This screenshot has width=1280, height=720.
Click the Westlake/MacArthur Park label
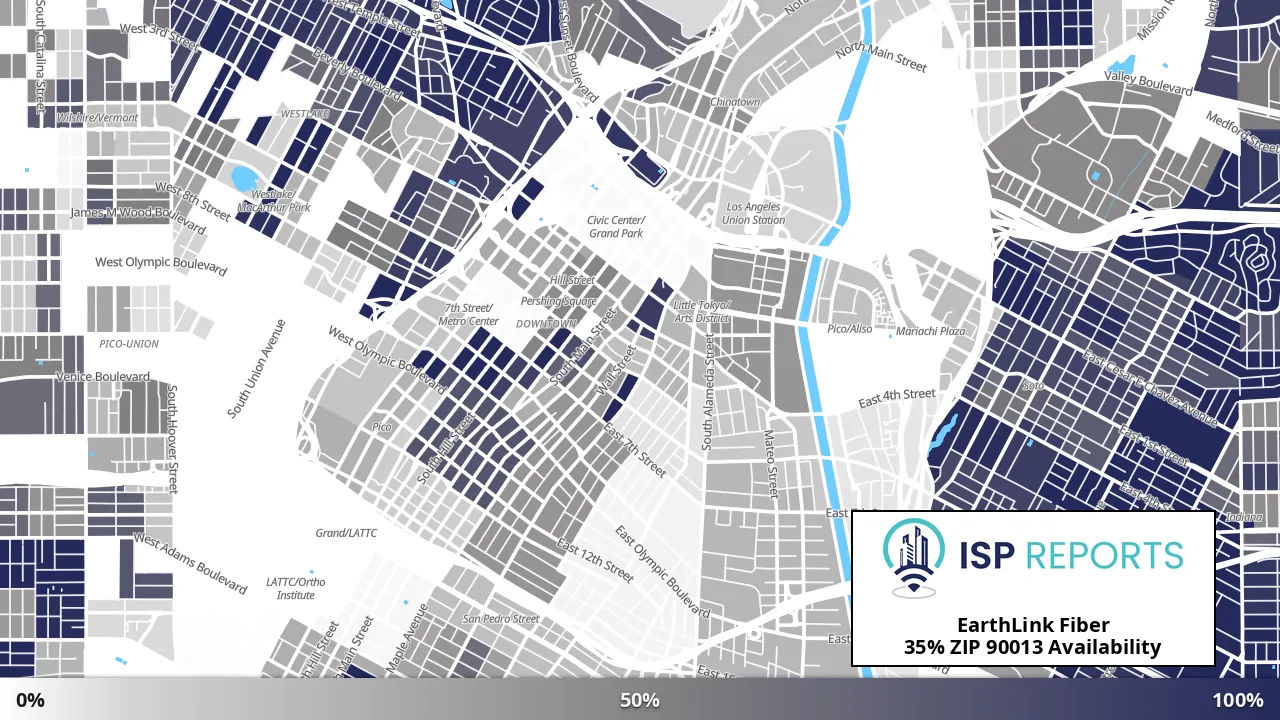click(x=274, y=200)
